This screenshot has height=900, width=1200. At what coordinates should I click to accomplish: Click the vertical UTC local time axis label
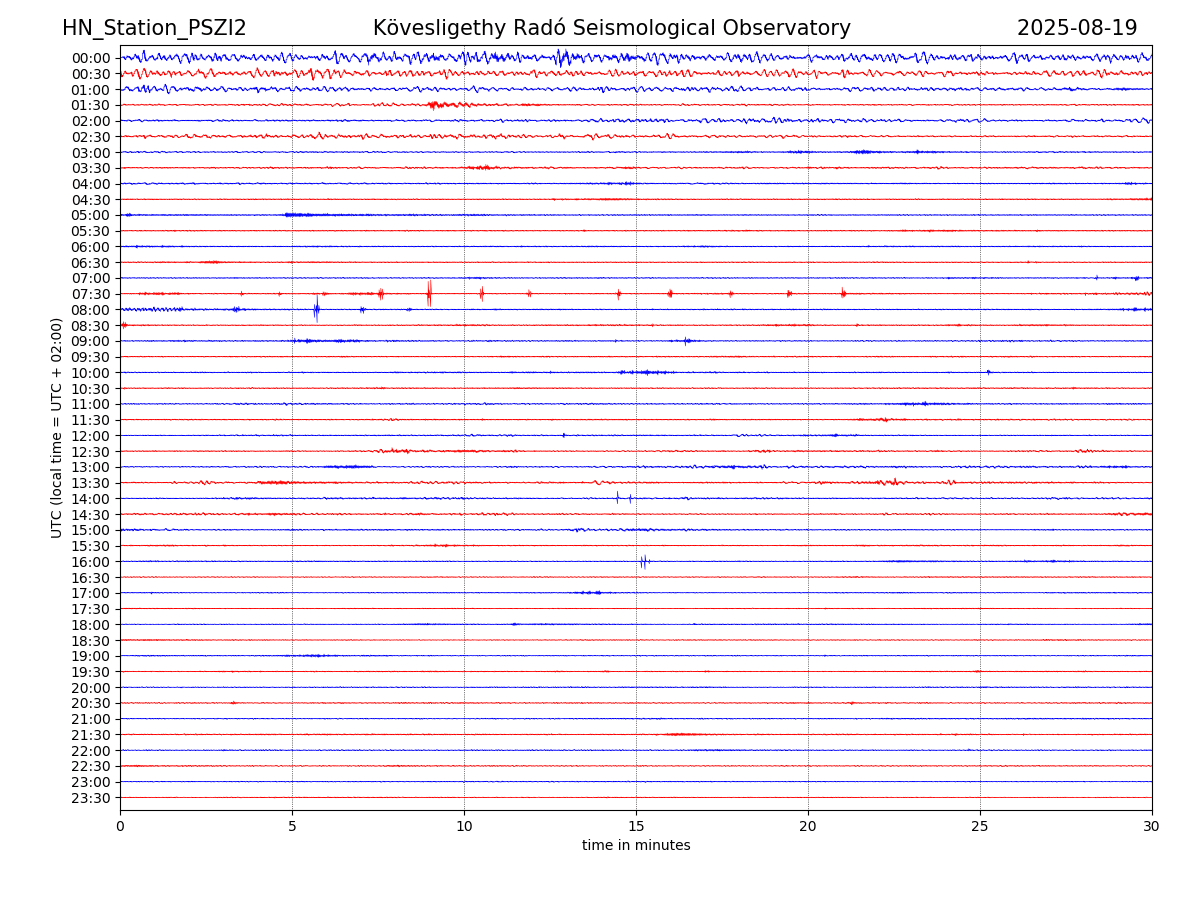pyautogui.click(x=57, y=427)
